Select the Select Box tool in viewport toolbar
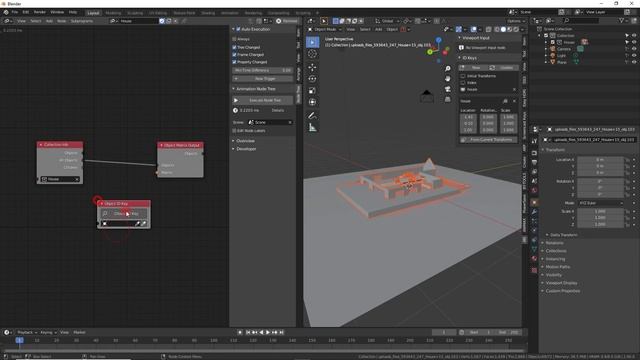This screenshot has height=360, width=640. tap(312, 42)
